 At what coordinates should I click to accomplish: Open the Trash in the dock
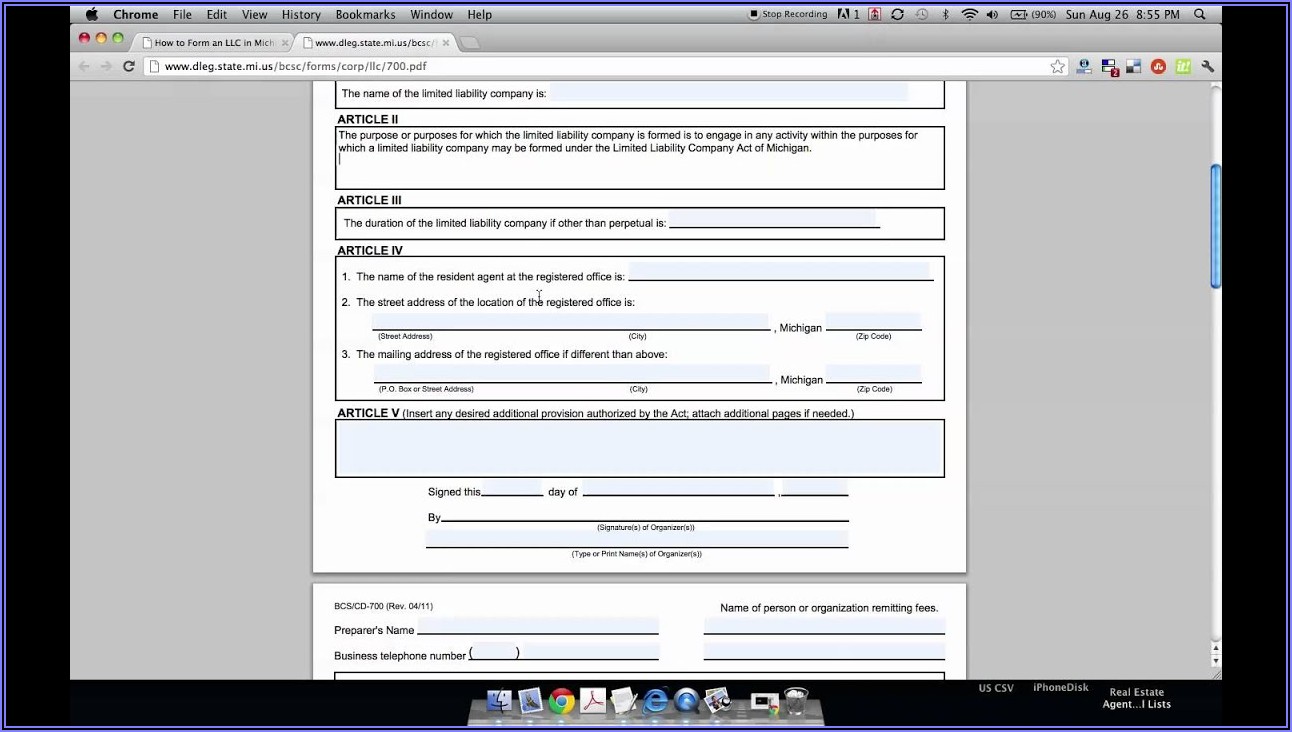795,700
